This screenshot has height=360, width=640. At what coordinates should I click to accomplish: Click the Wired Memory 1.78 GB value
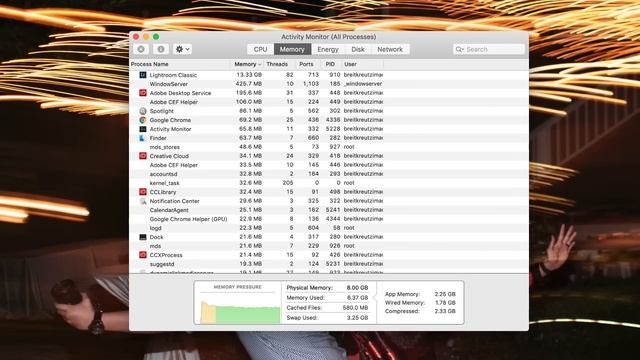click(445, 302)
